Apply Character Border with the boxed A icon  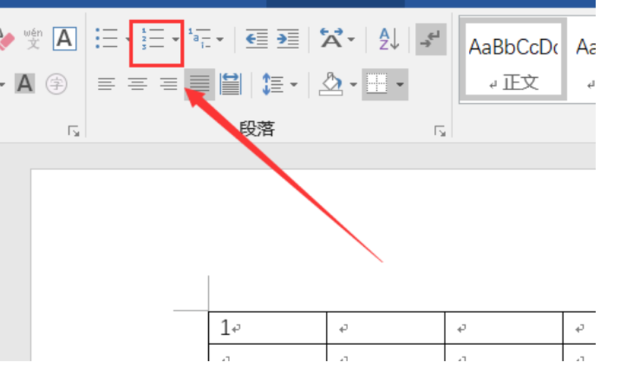tap(65, 39)
